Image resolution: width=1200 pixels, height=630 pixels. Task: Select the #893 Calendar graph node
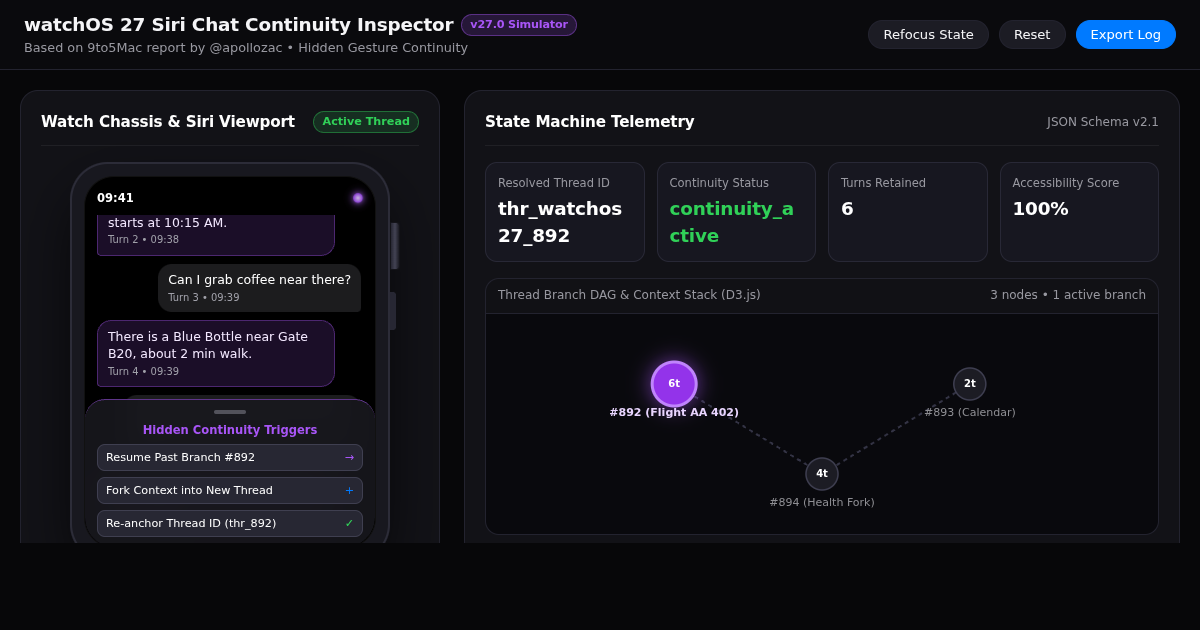970,384
